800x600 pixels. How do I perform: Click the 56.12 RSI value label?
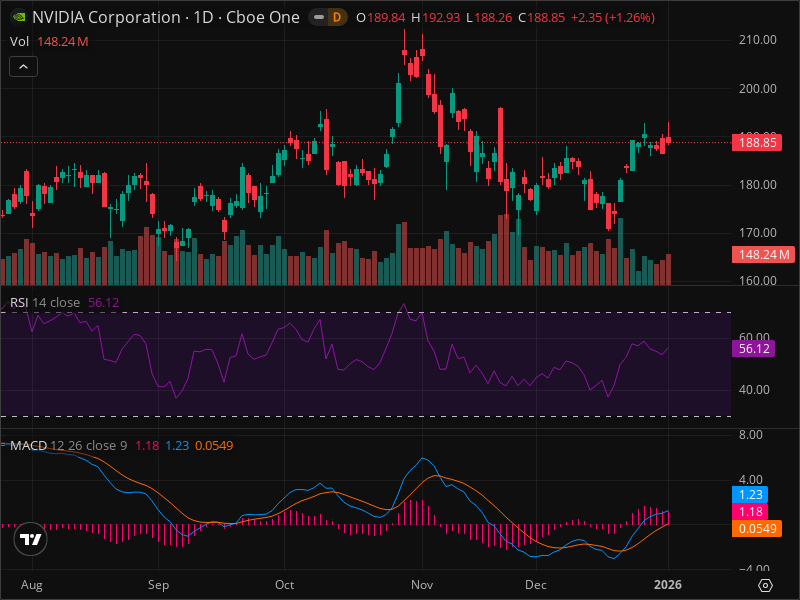tap(754, 348)
